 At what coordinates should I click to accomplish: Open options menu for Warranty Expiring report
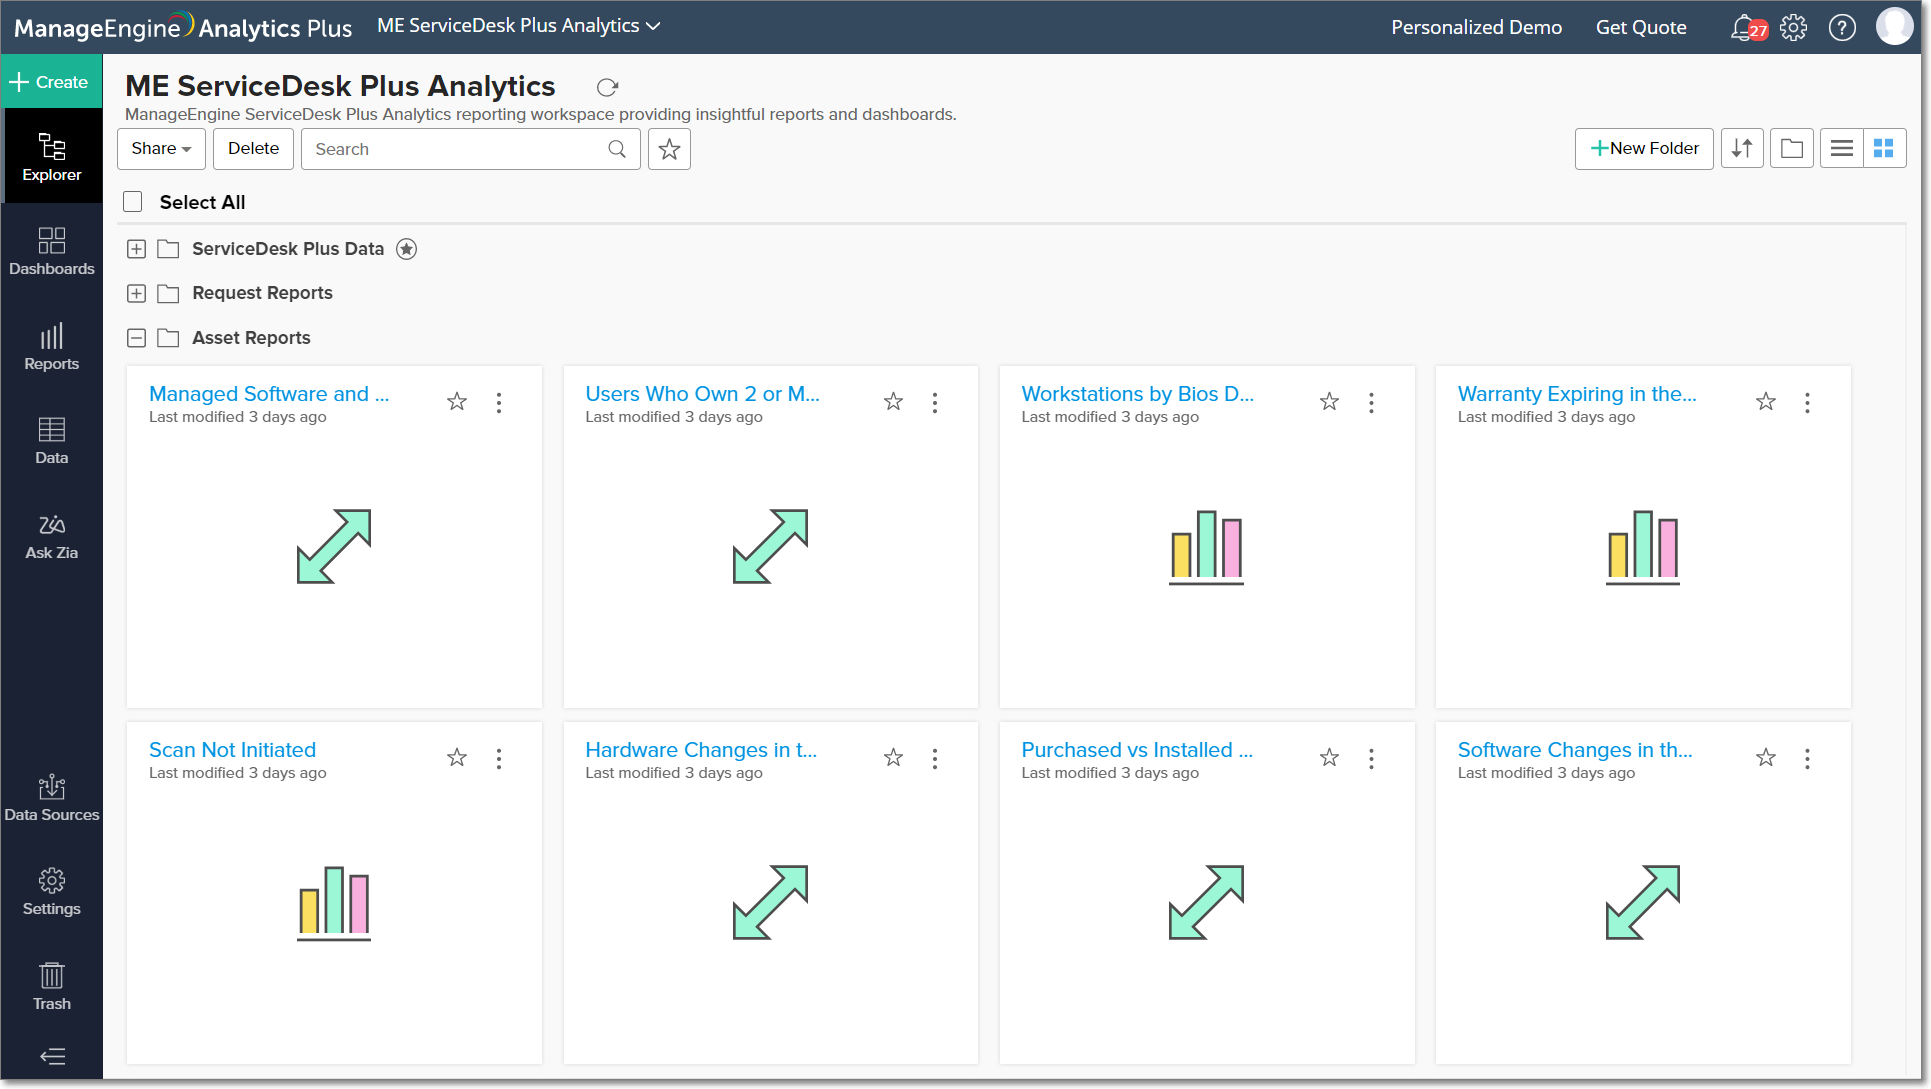(x=1807, y=402)
